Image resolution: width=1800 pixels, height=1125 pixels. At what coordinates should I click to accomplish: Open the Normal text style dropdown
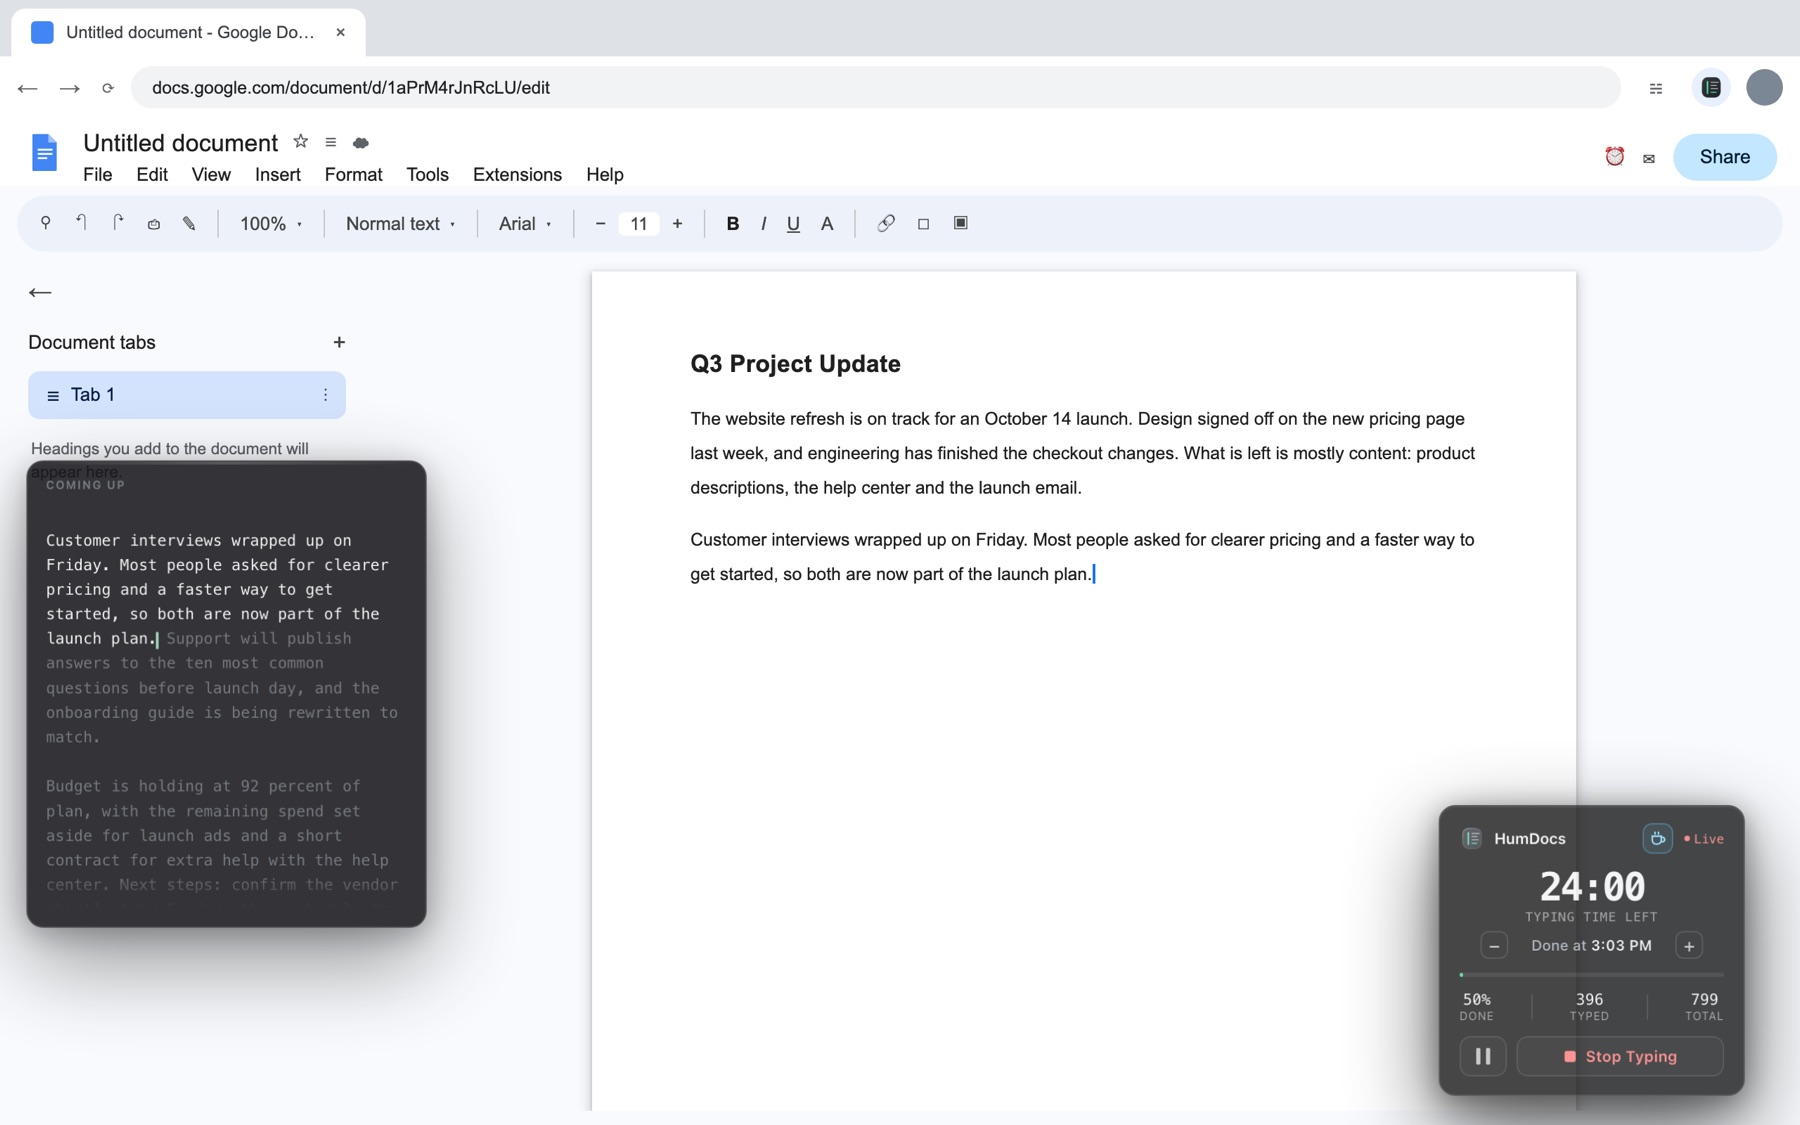point(400,224)
